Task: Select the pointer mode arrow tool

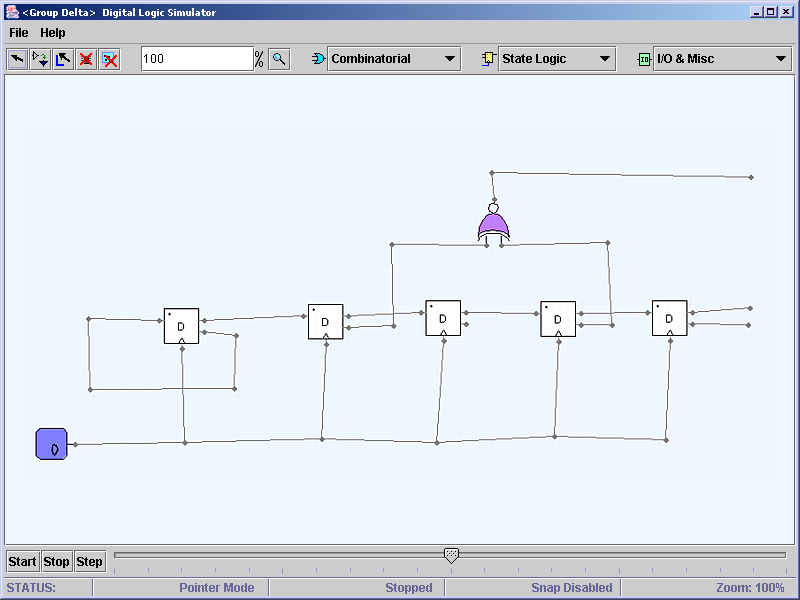Action: (18, 59)
